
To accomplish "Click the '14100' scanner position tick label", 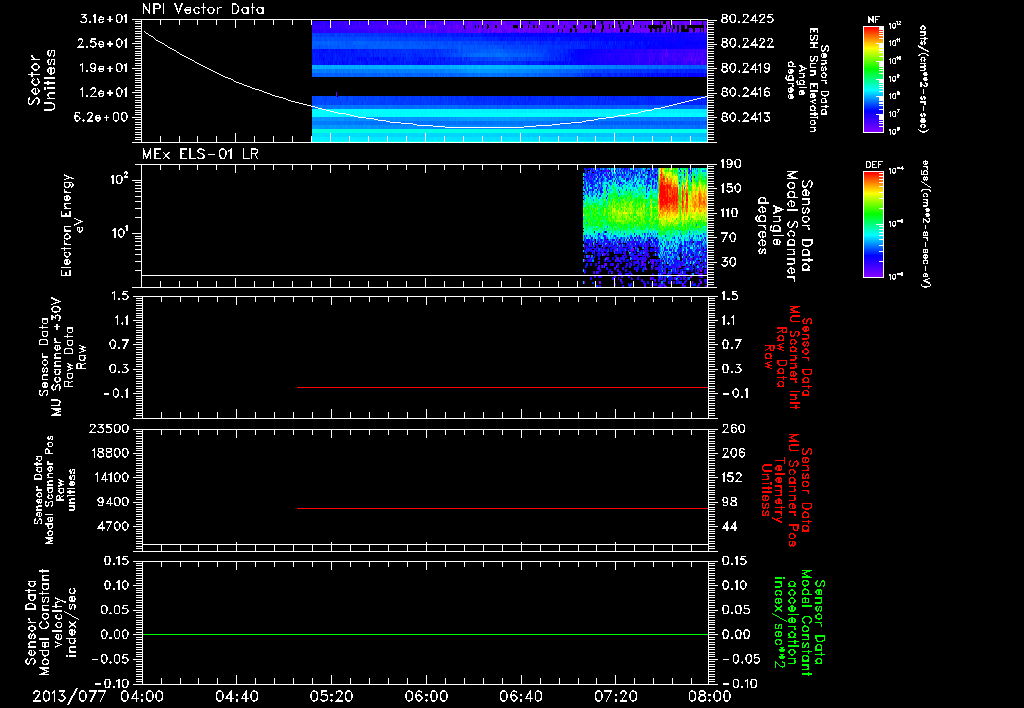I will (110, 477).
